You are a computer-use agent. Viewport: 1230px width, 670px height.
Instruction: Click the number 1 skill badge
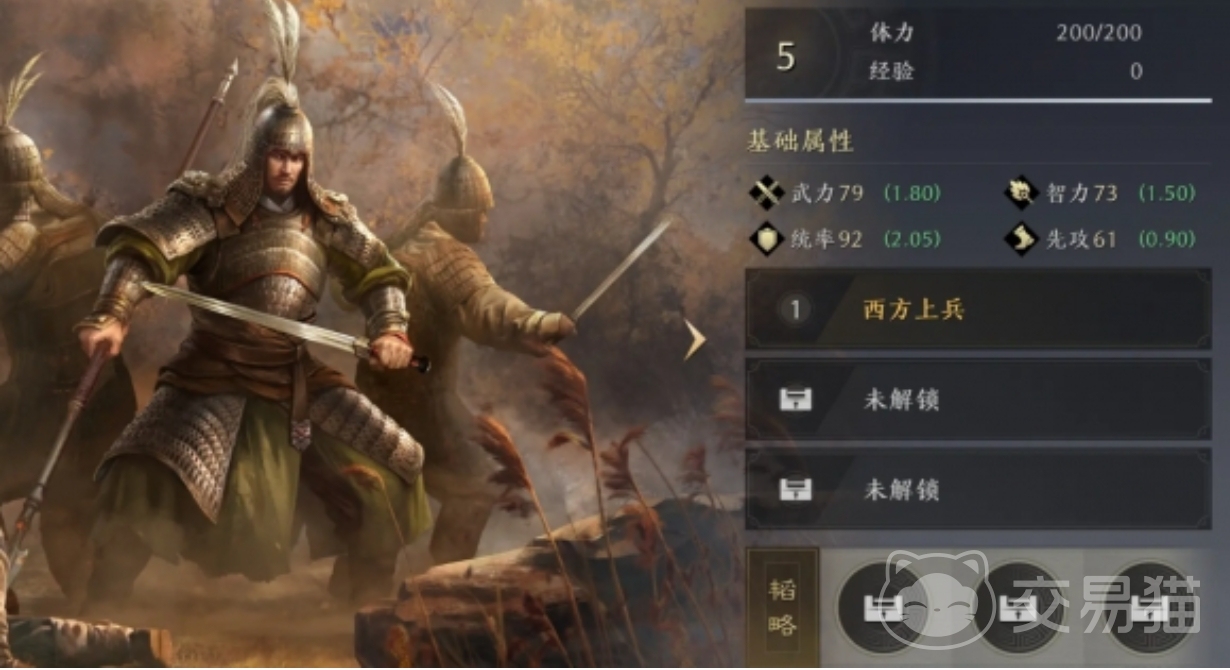tap(796, 310)
